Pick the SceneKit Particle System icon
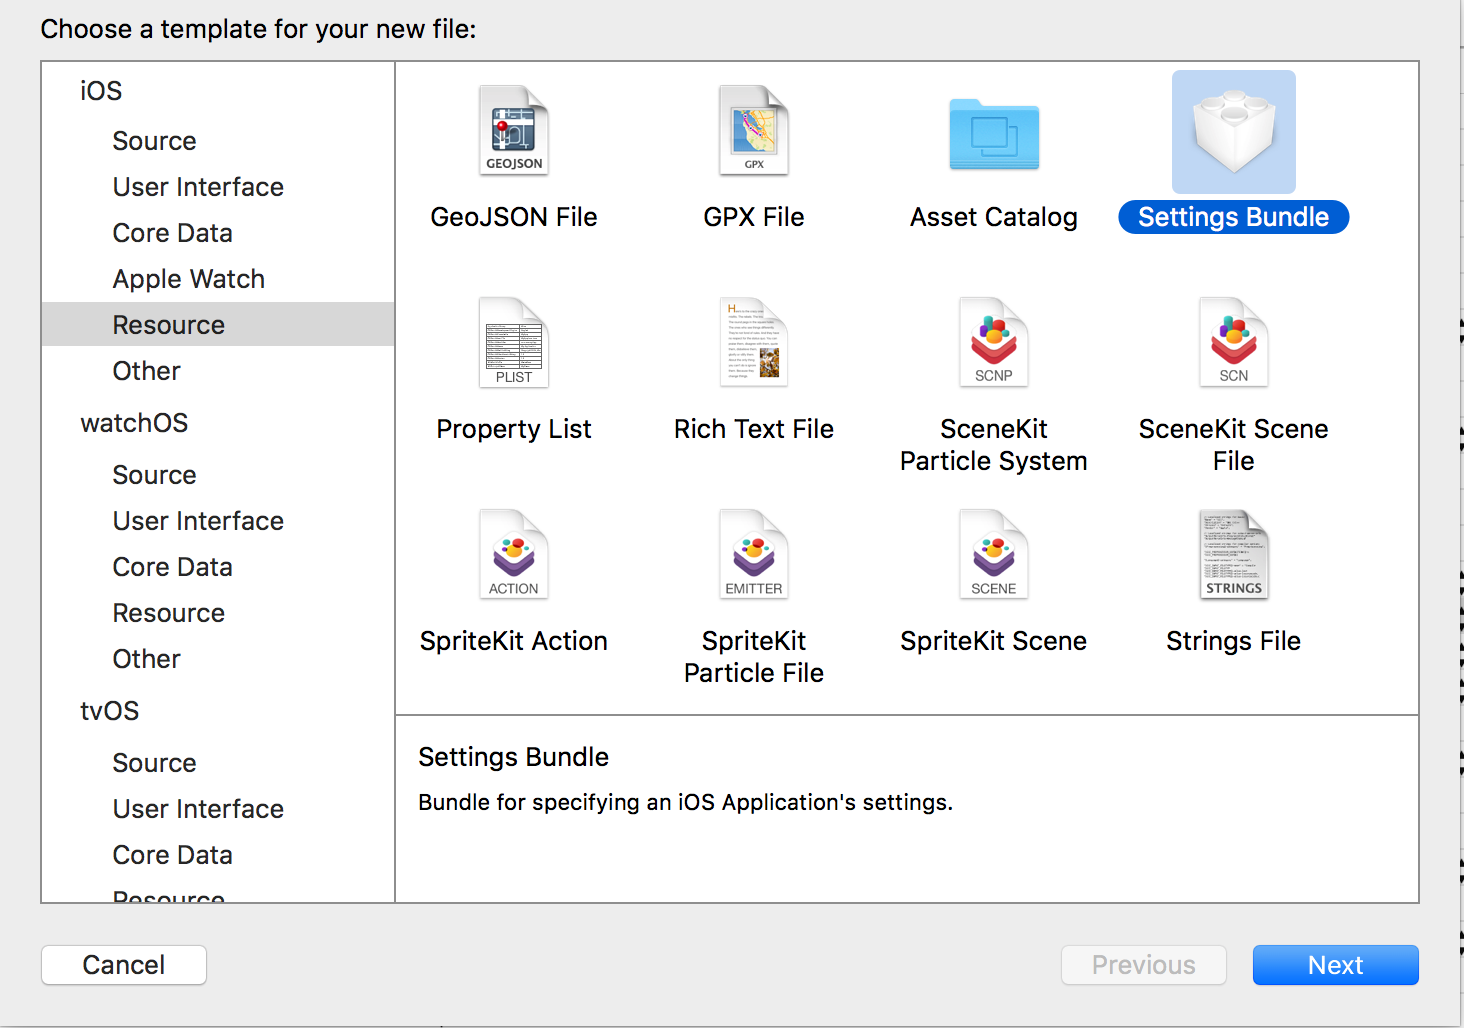This screenshot has height=1028, width=1464. (x=994, y=343)
